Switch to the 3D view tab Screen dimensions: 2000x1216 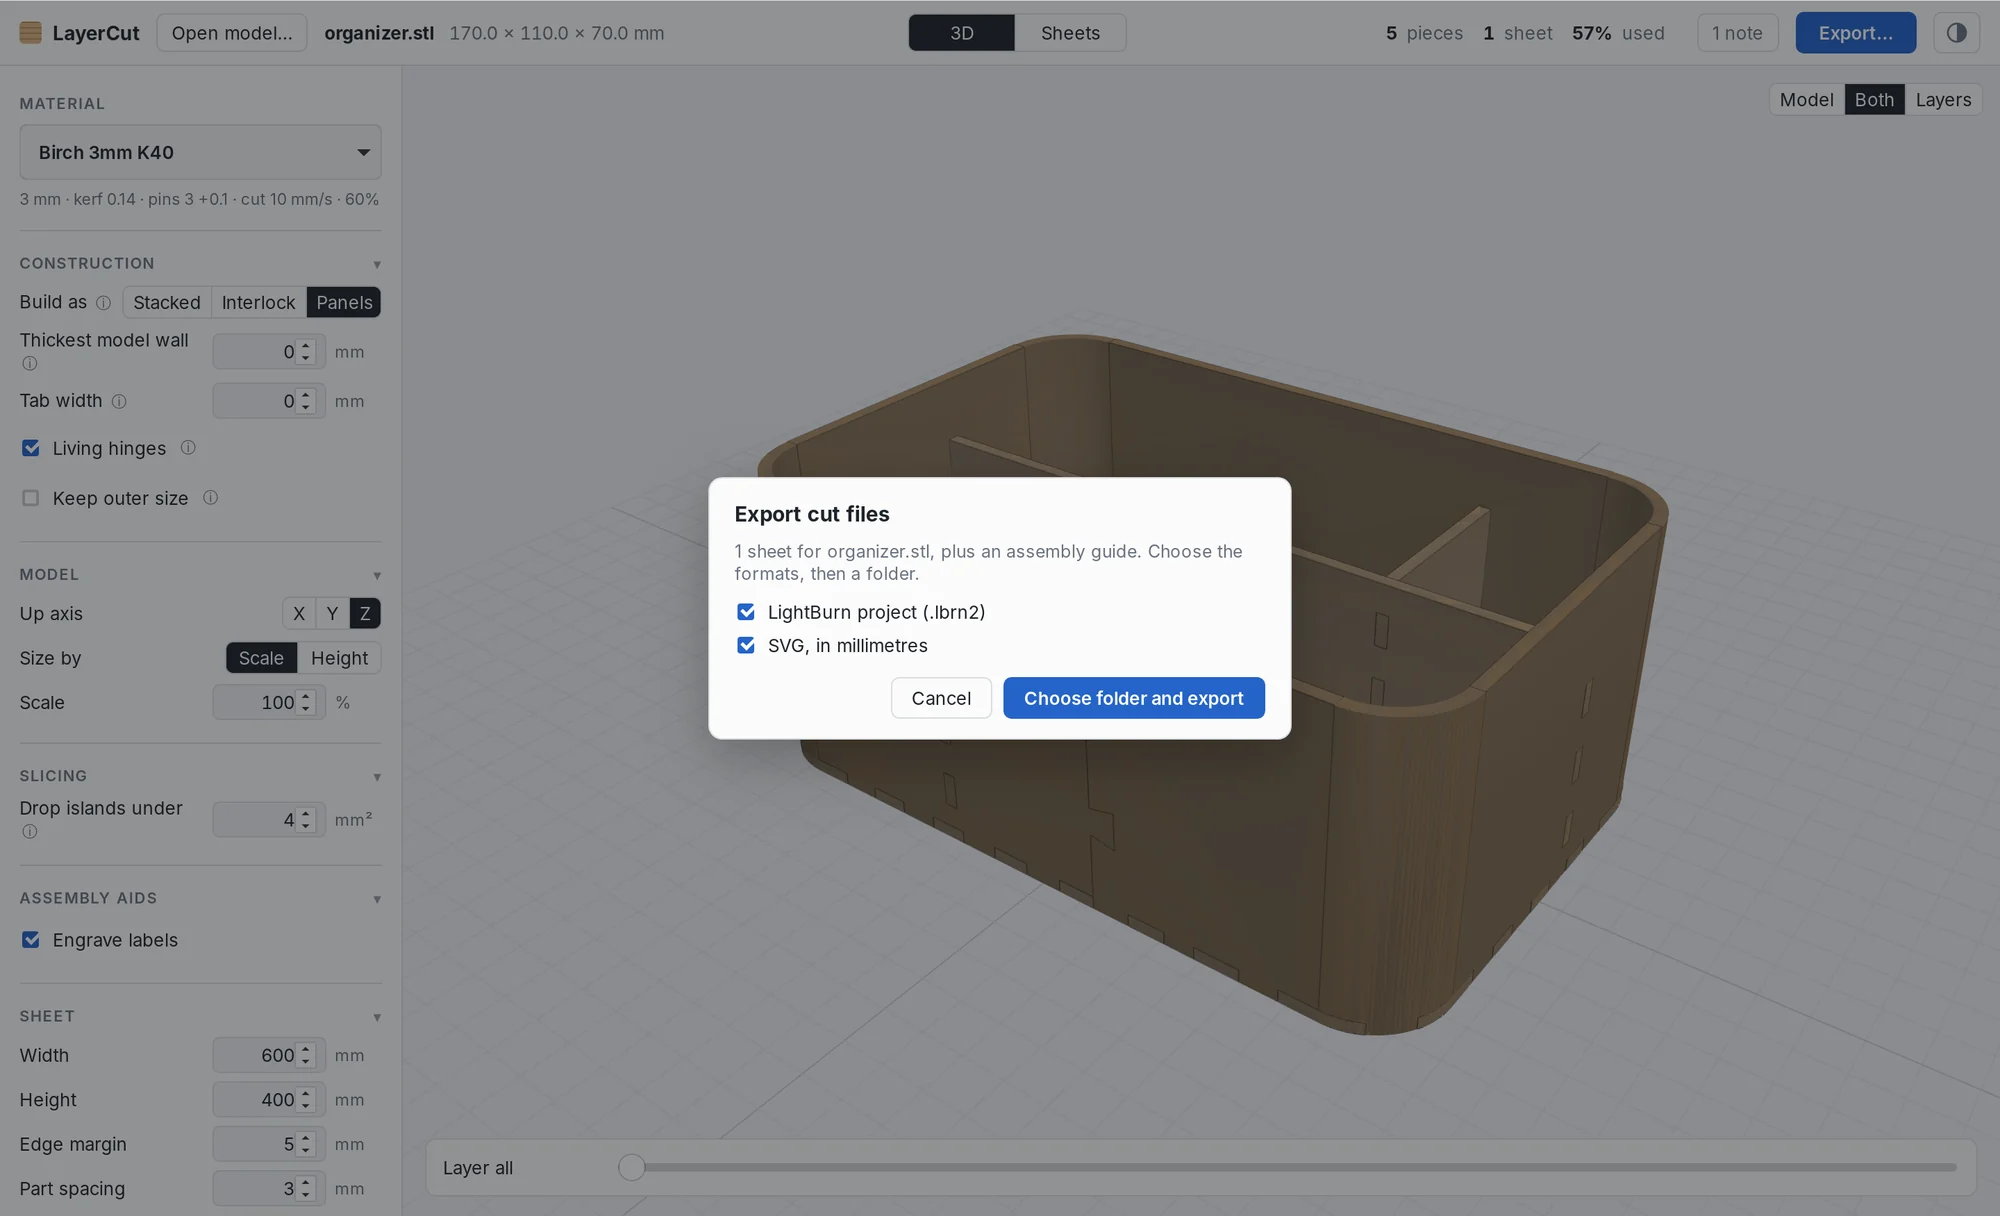[962, 33]
